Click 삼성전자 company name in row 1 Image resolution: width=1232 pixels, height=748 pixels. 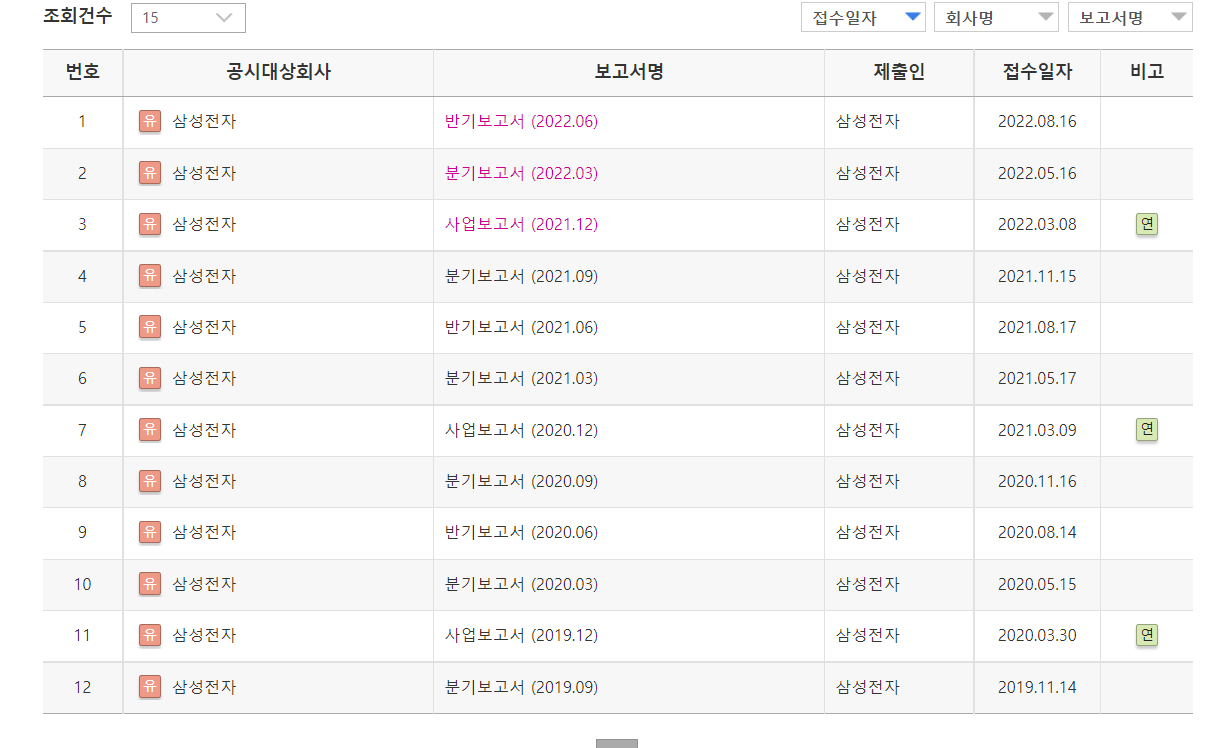click(x=204, y=122)
